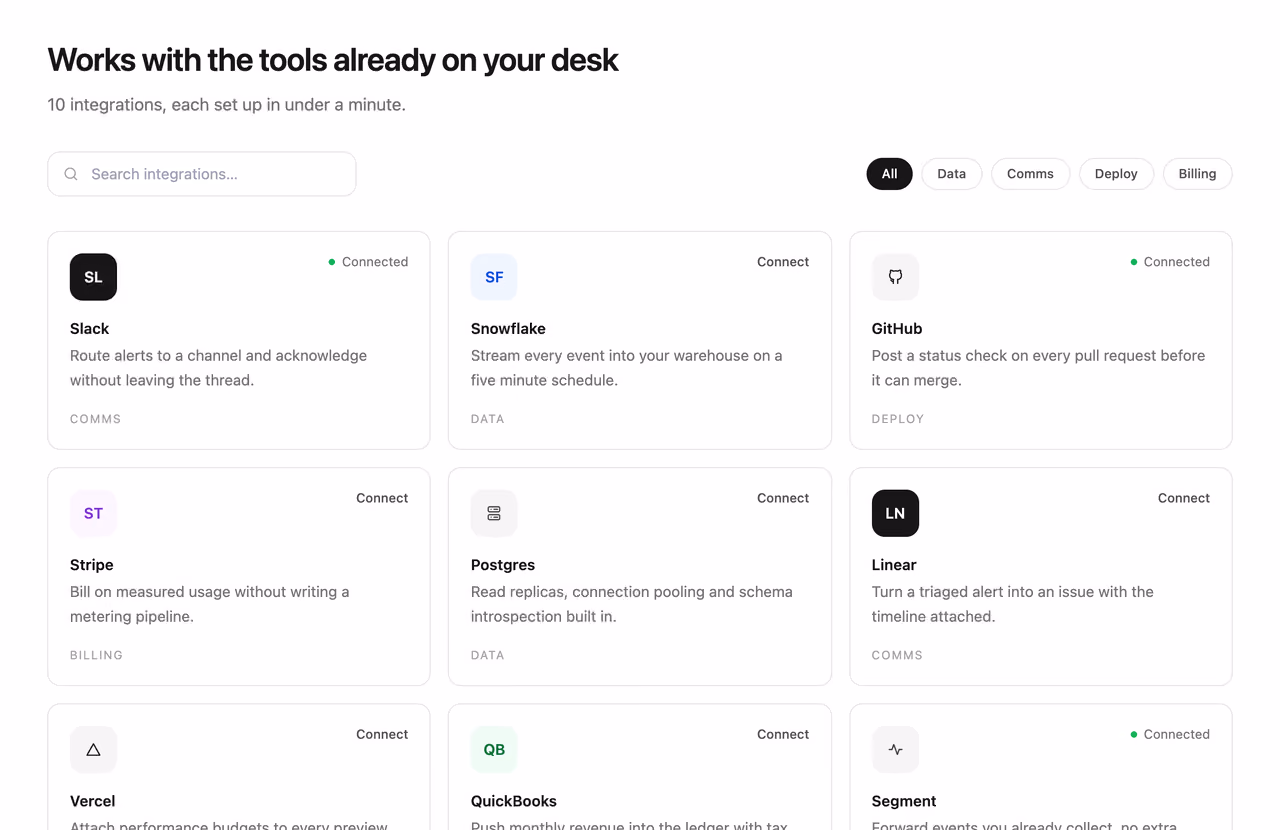Connect the Stripe integration

pos(382,498)
